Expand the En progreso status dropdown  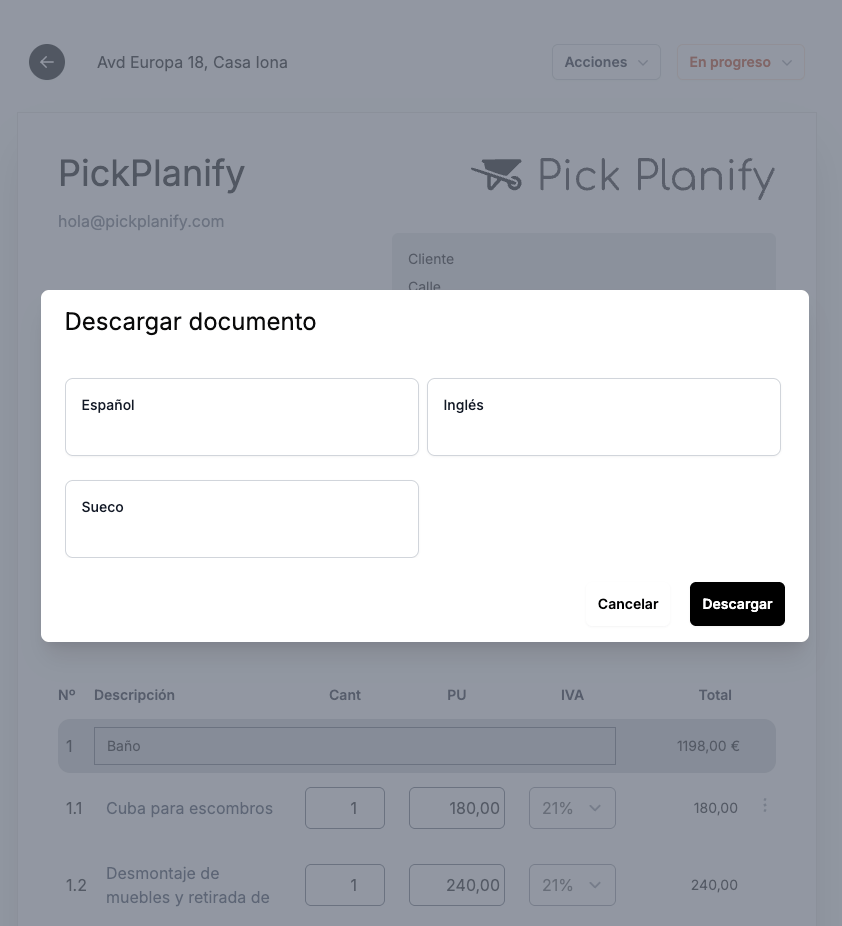[740, 62]
